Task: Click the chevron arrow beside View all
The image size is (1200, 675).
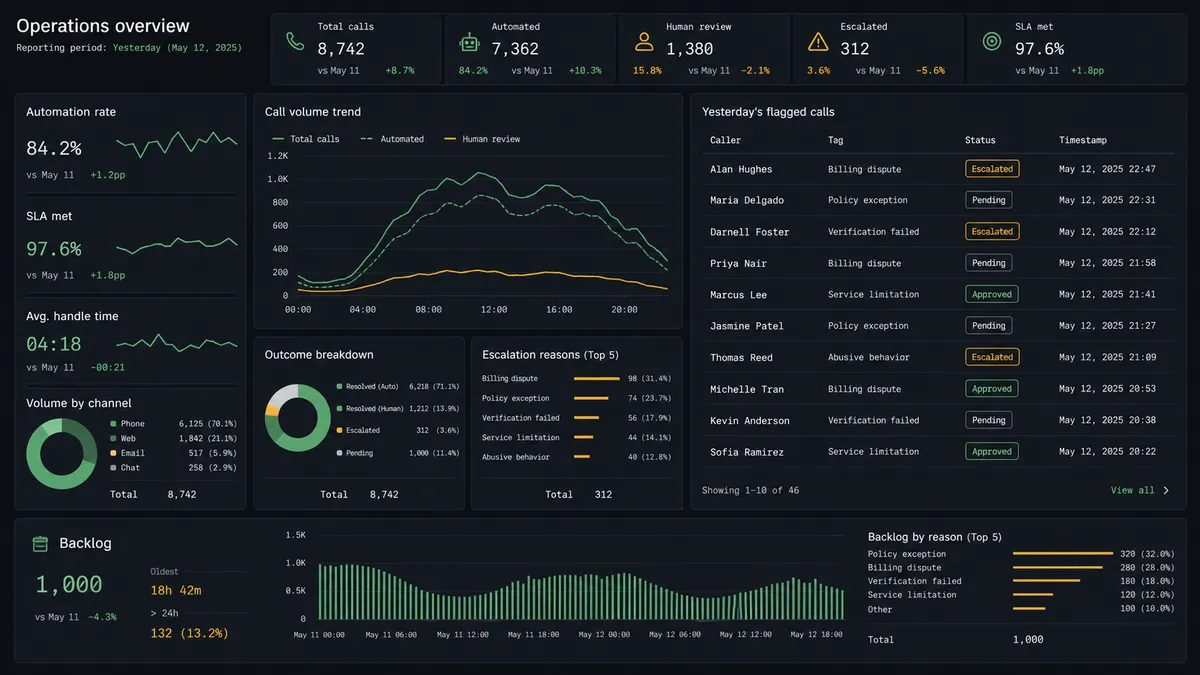Action: [x=1166, y=490]
